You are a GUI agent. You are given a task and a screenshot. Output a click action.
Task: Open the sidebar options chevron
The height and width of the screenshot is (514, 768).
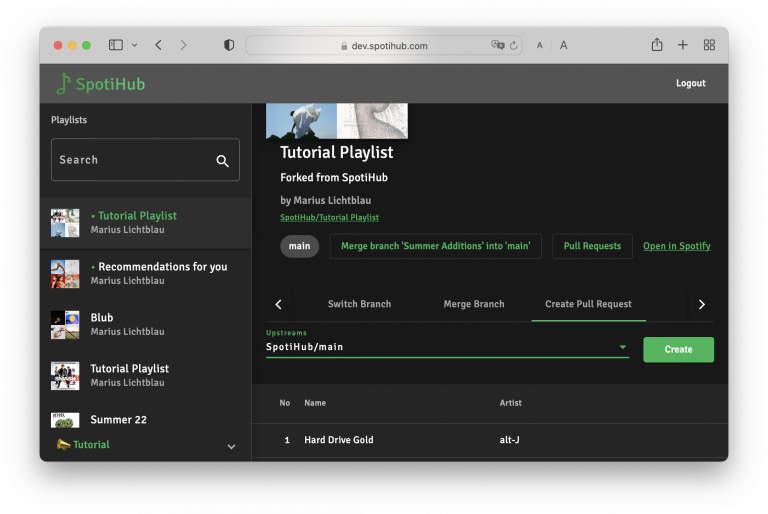134,45
